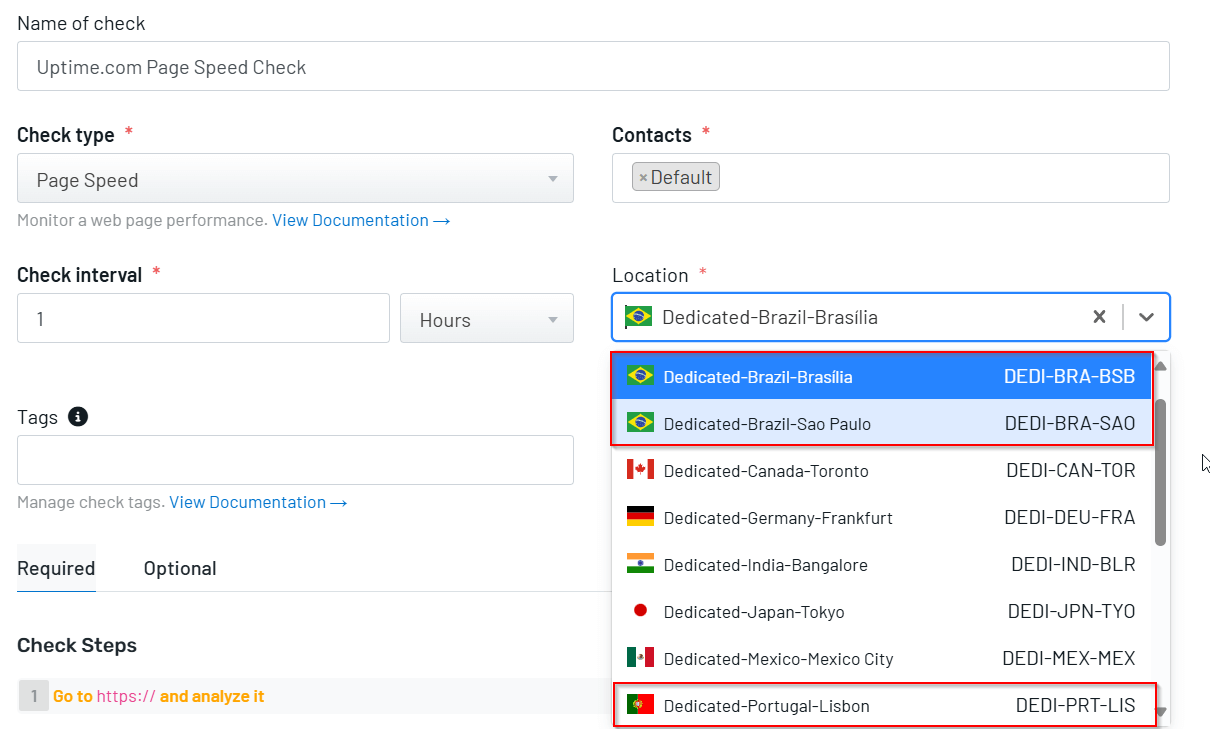The height and width of the screenshot is (729, 1210).
Task: Click the Portugal flag icon in list
Action: pyautogui.click(x=640, y=705)
